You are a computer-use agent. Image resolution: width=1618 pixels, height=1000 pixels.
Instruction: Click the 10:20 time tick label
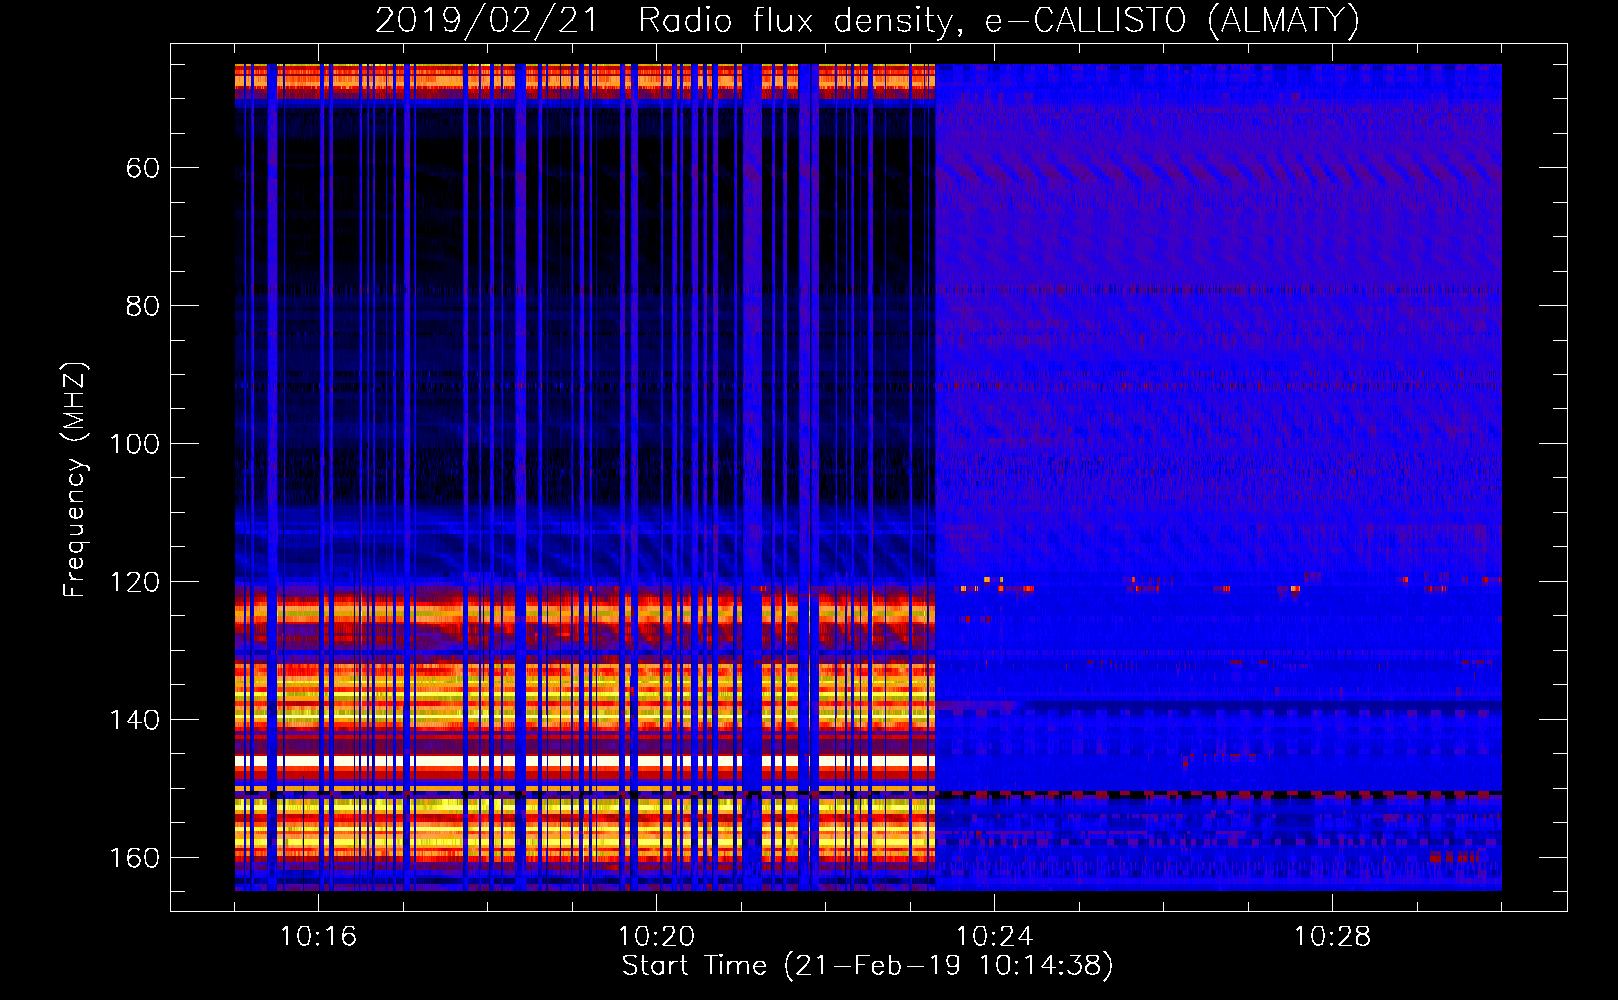[656, 937]
